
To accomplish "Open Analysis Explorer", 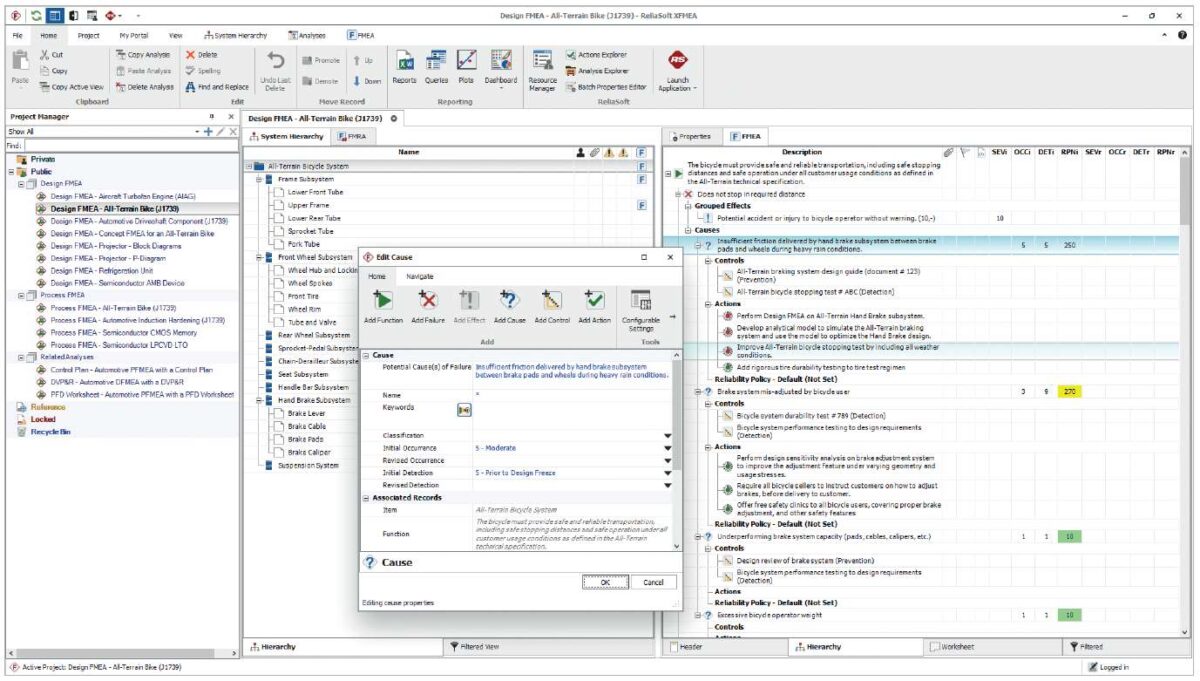I will tap(597, 71).
